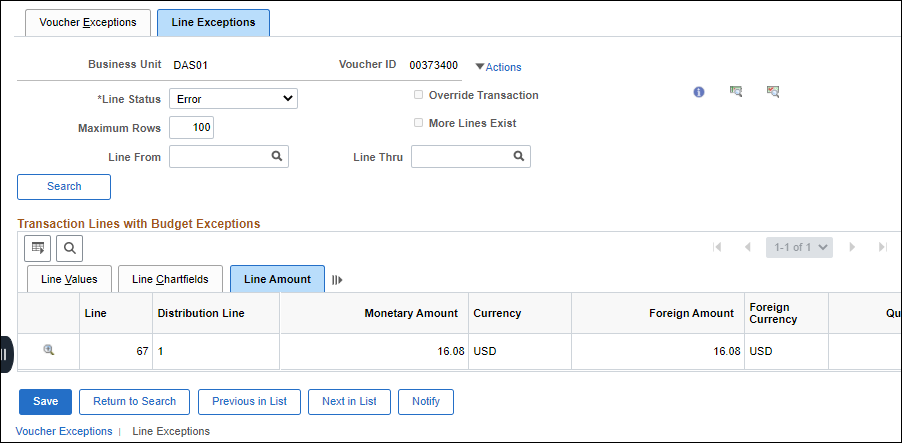The height and width of the screenshot is (443, 902).
Task: Open the Line Status dropdown
Action: coord(233,99)
